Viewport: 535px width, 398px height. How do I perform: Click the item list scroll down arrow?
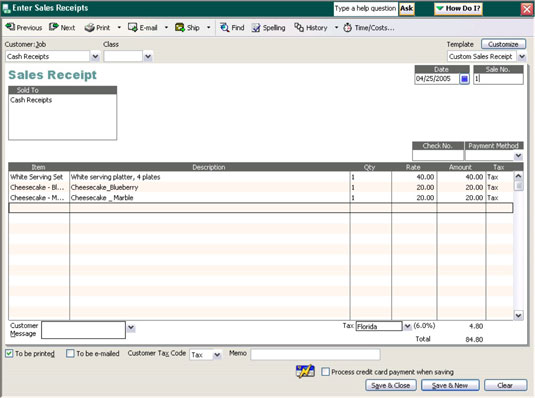pyautogui.click(x=518, y=315)
